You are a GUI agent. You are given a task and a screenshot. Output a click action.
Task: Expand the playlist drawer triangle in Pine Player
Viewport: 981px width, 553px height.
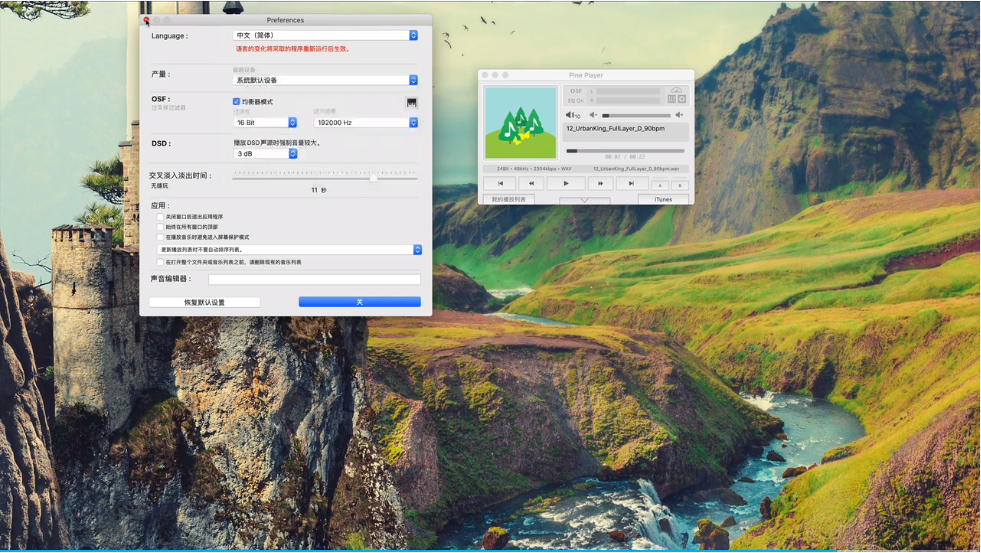point(584,200)
